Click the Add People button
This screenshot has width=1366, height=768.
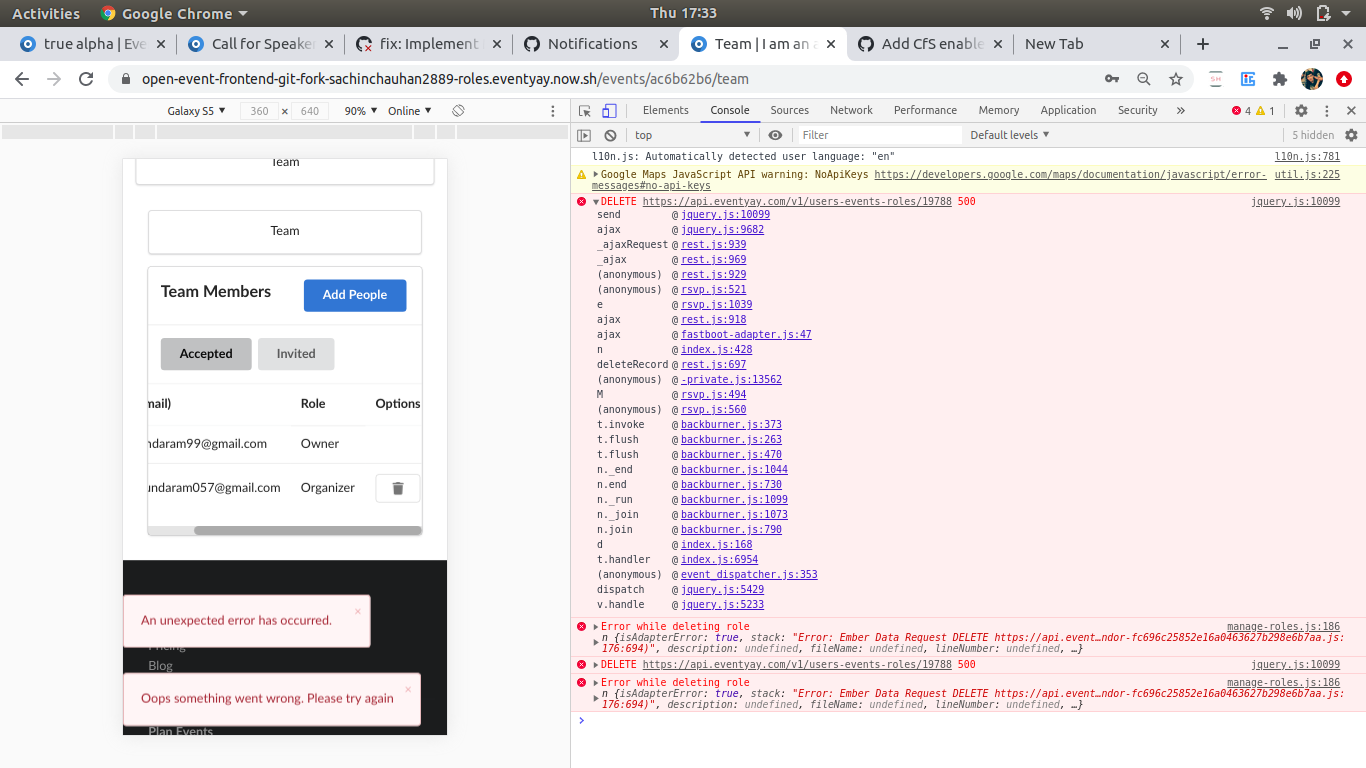[355, 295]
